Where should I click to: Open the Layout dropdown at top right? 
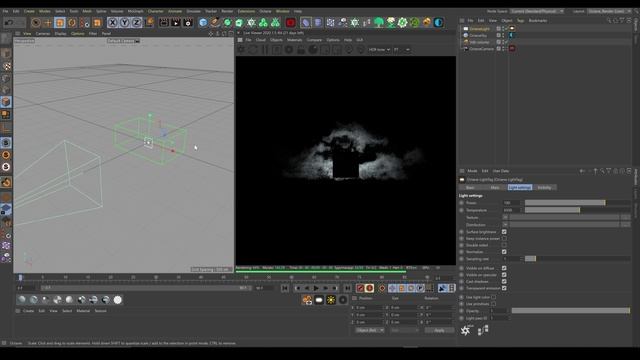[x=609, y=11]
